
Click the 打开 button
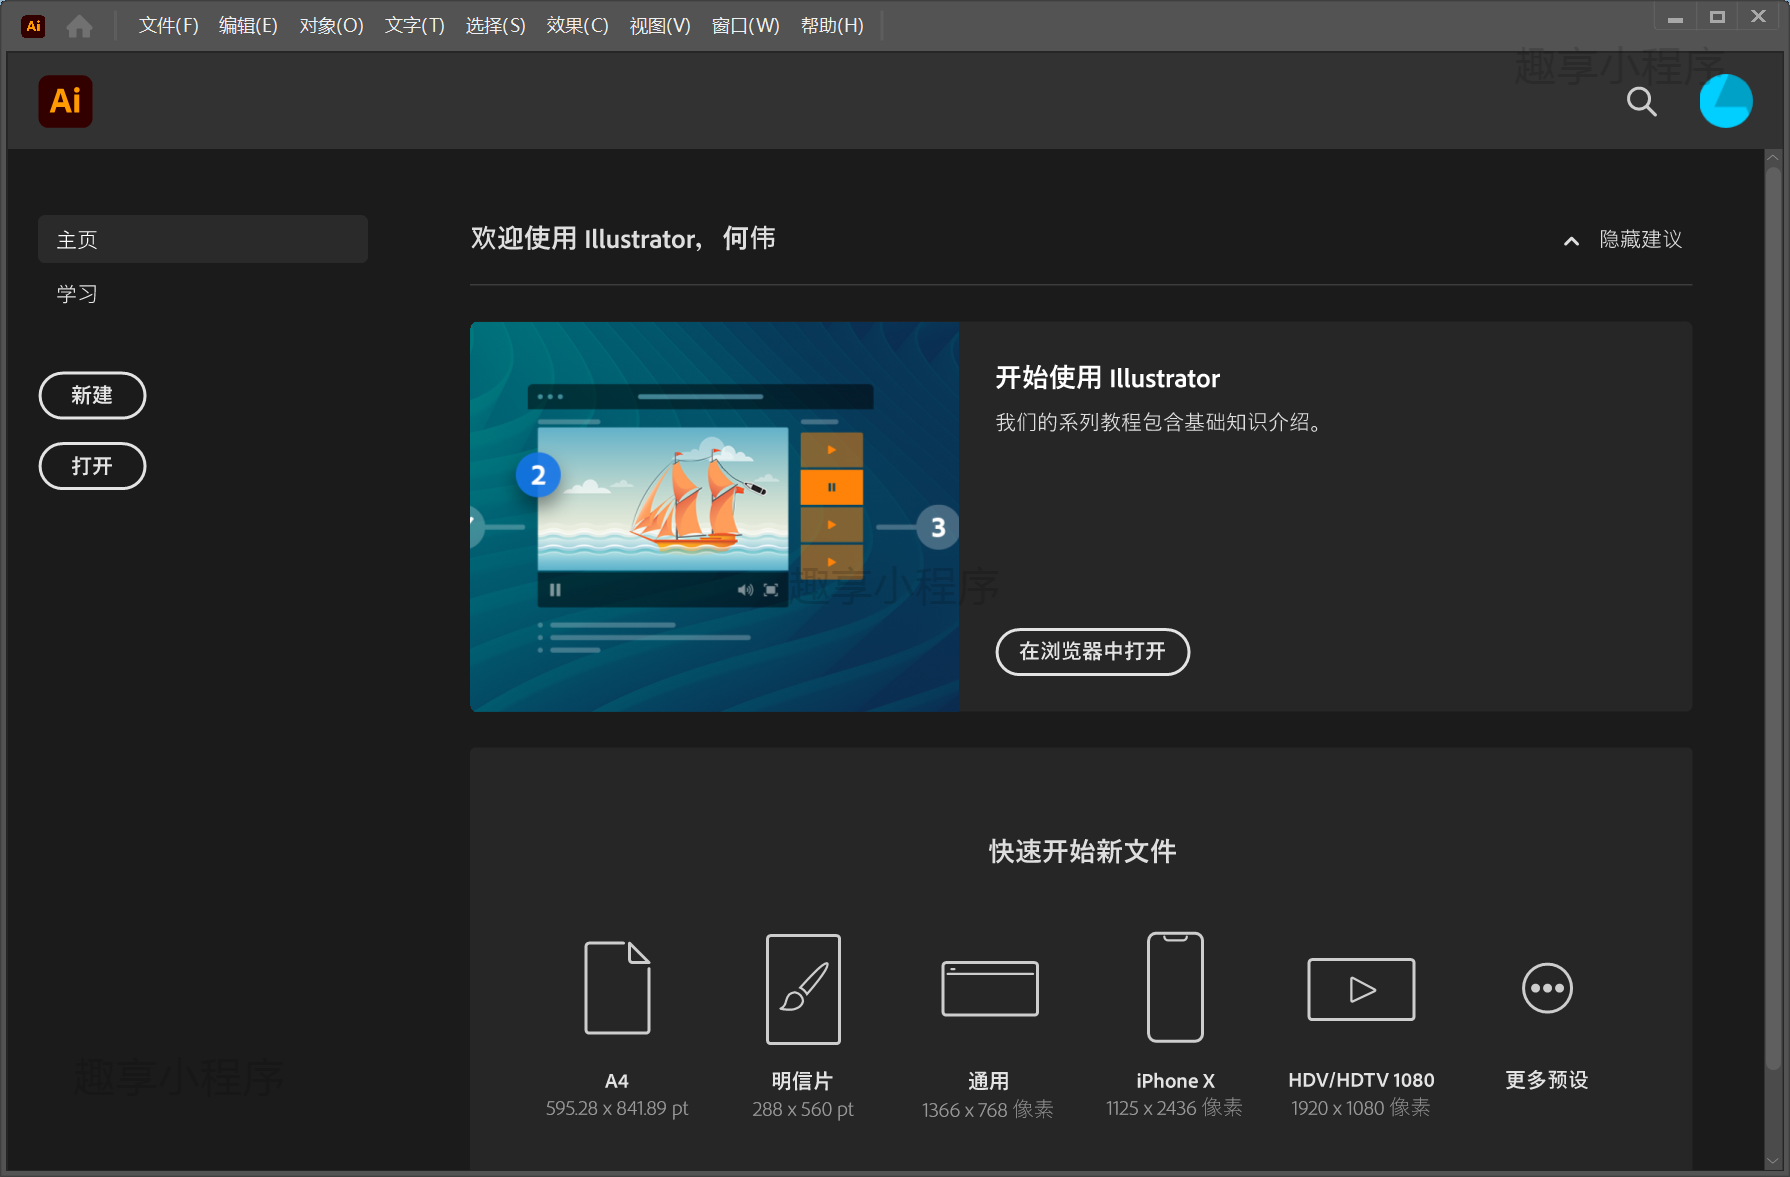92,466
